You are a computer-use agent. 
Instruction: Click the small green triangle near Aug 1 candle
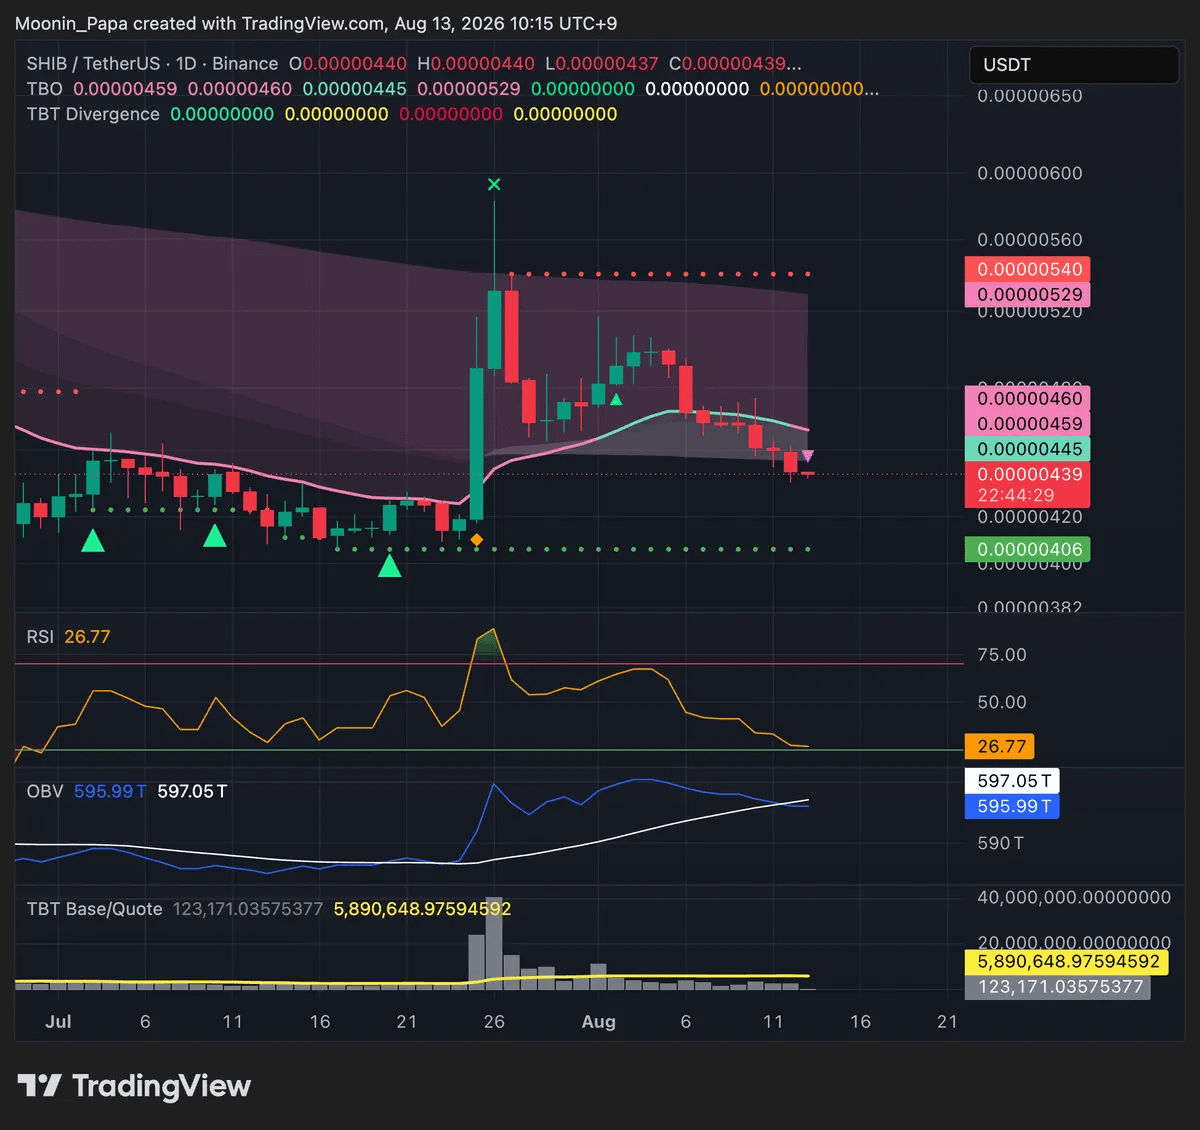tap(616, 399)
